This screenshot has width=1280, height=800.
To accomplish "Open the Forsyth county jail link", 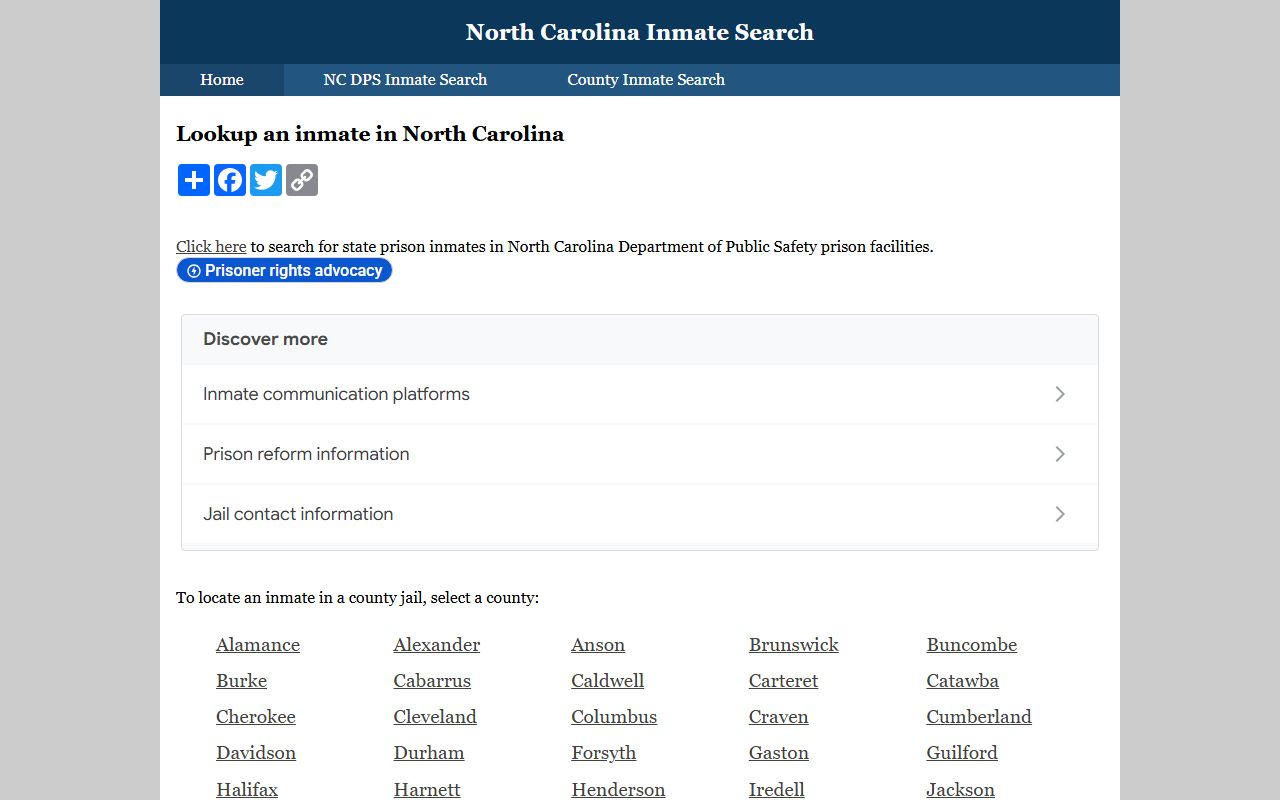I will (x=603, y=753).
